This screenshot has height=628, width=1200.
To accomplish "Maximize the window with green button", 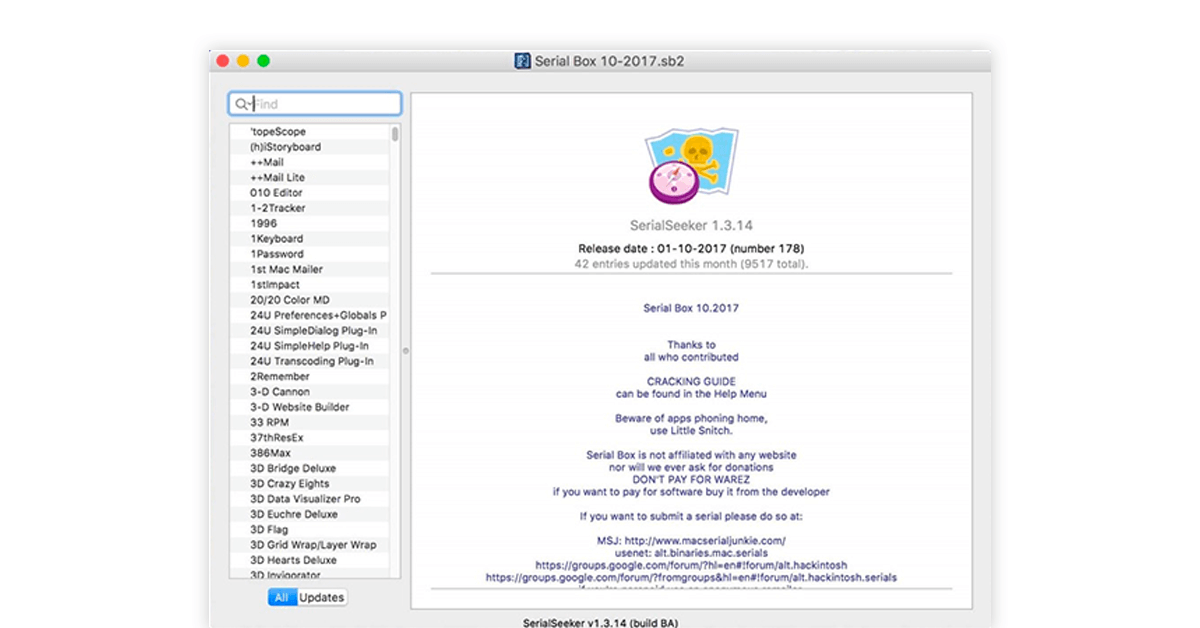I will [263, 61].
